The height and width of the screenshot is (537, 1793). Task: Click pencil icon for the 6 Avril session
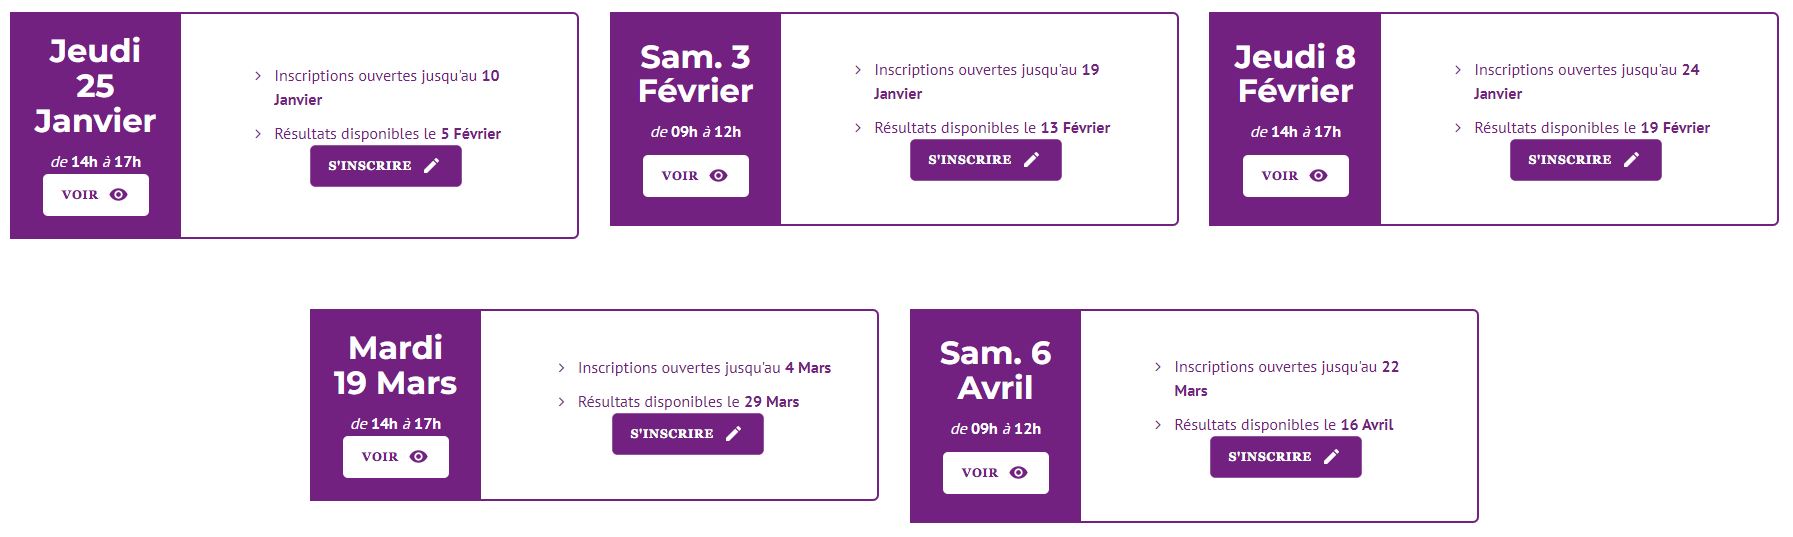coord(1332,457)
